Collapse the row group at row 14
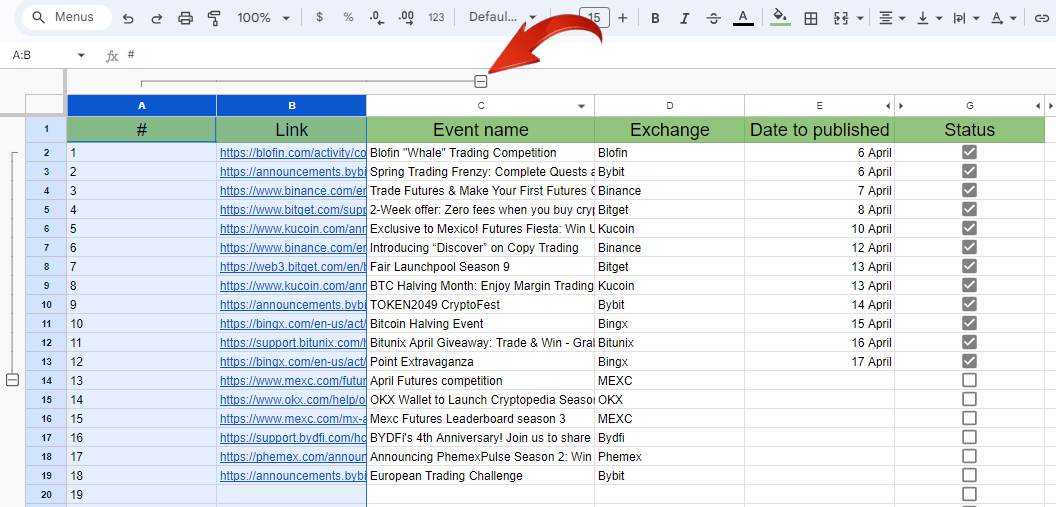Viewport: 1056px width, 507px height. tap(12, 380)
